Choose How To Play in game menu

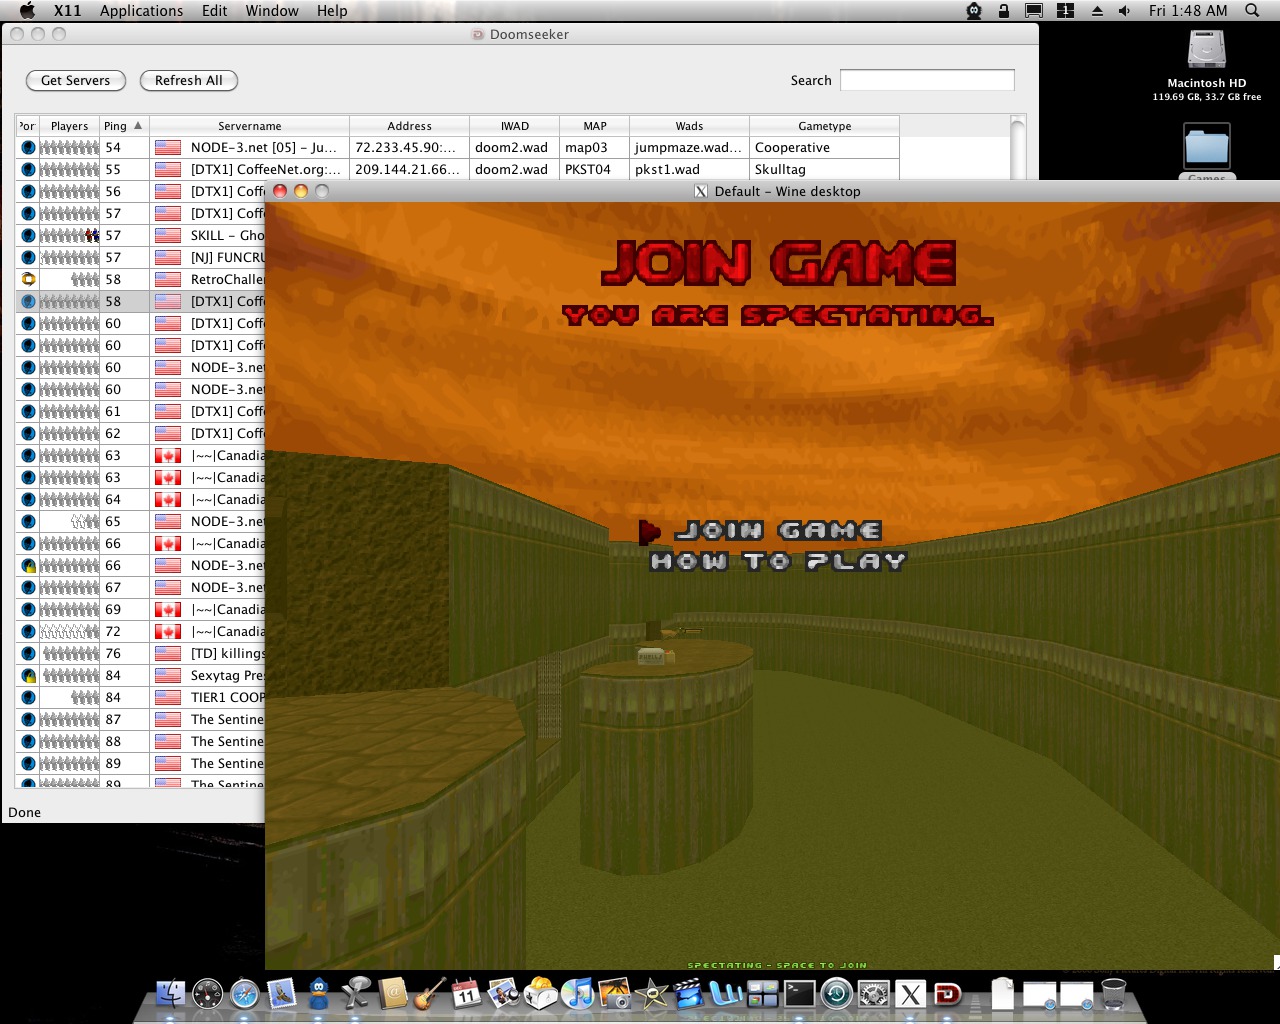click(x=777, y=562)
